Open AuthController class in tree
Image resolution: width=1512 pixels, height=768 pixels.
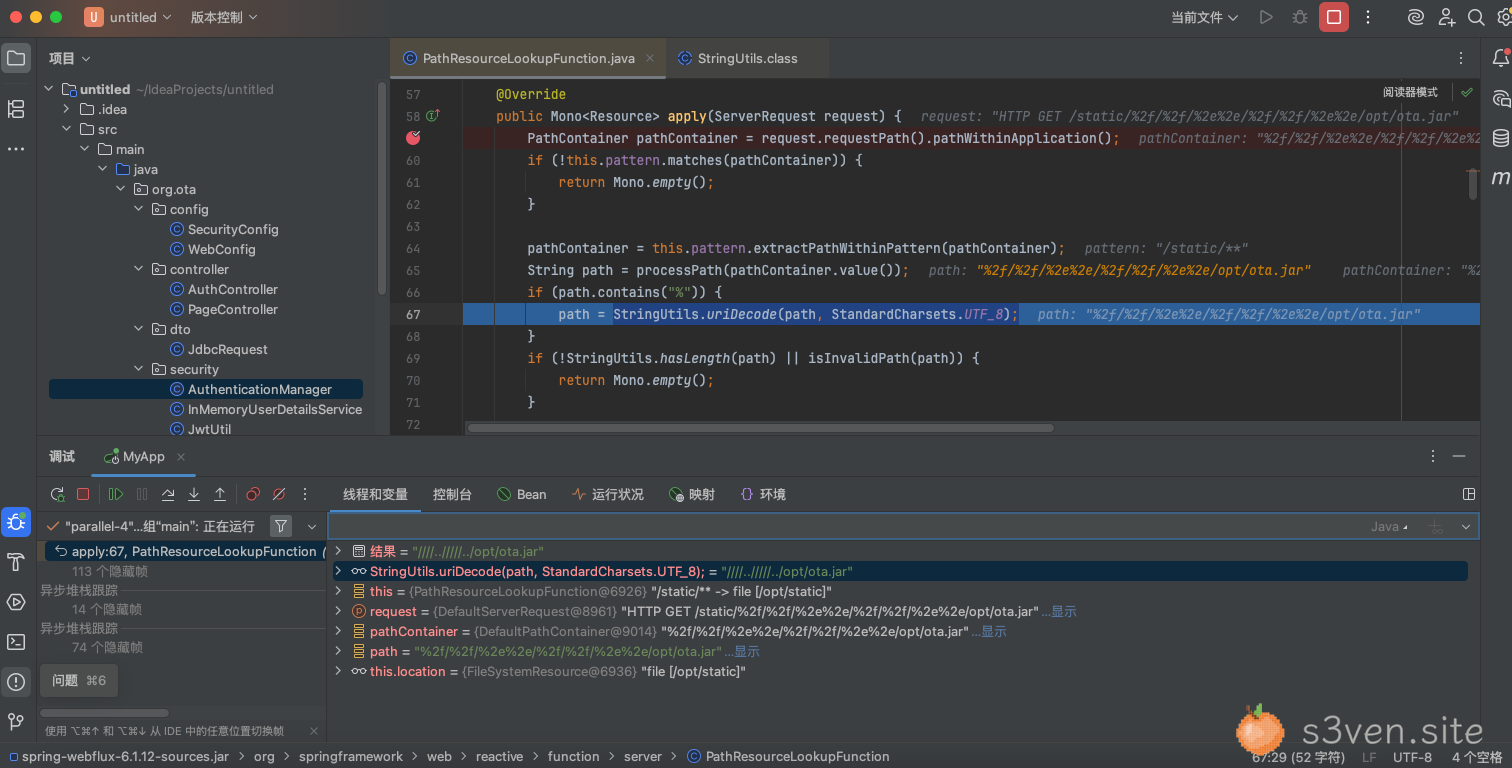click(x=233, y=289)
